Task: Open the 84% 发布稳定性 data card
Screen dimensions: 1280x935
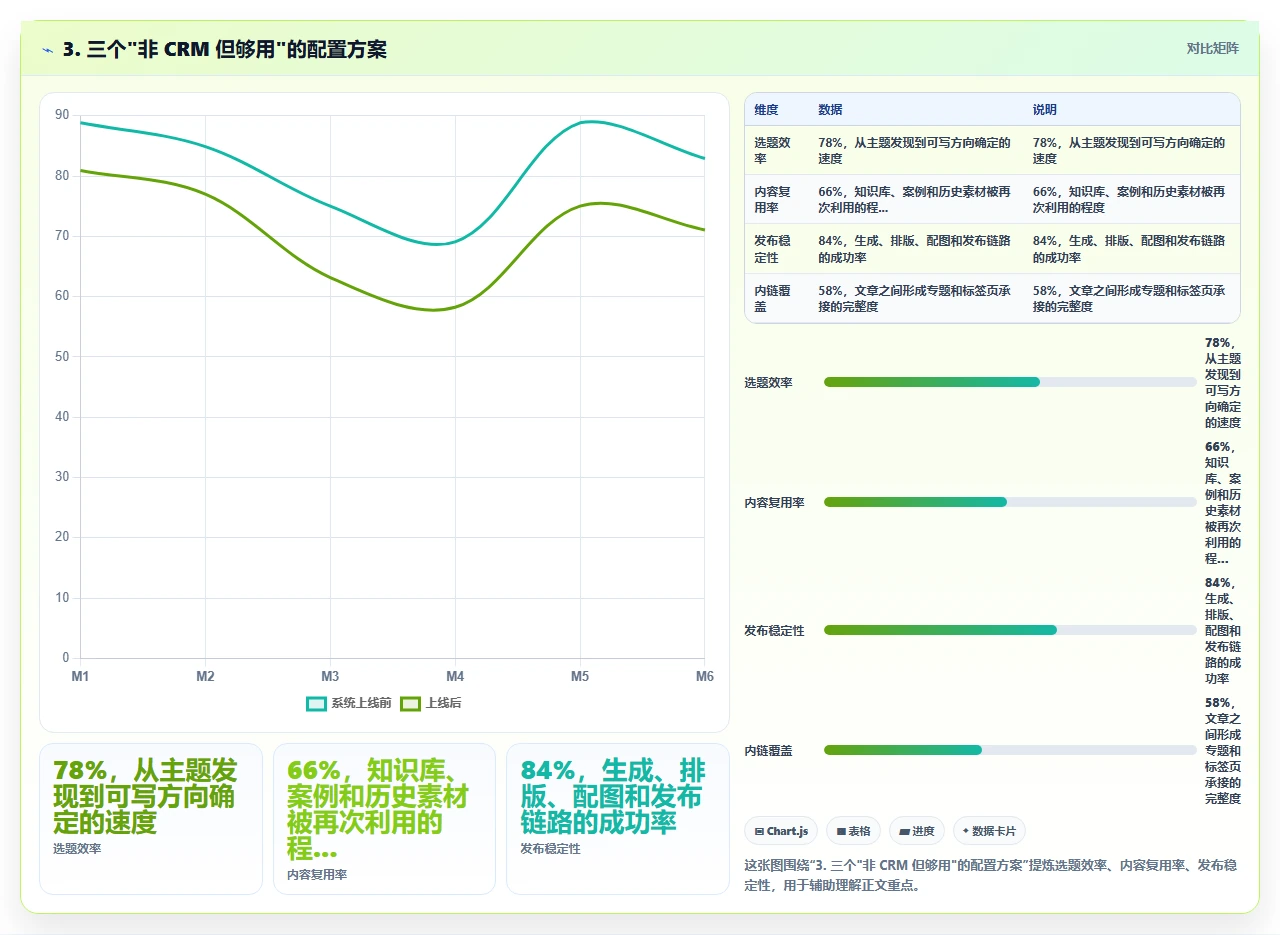Action: [x=617, y=818]
